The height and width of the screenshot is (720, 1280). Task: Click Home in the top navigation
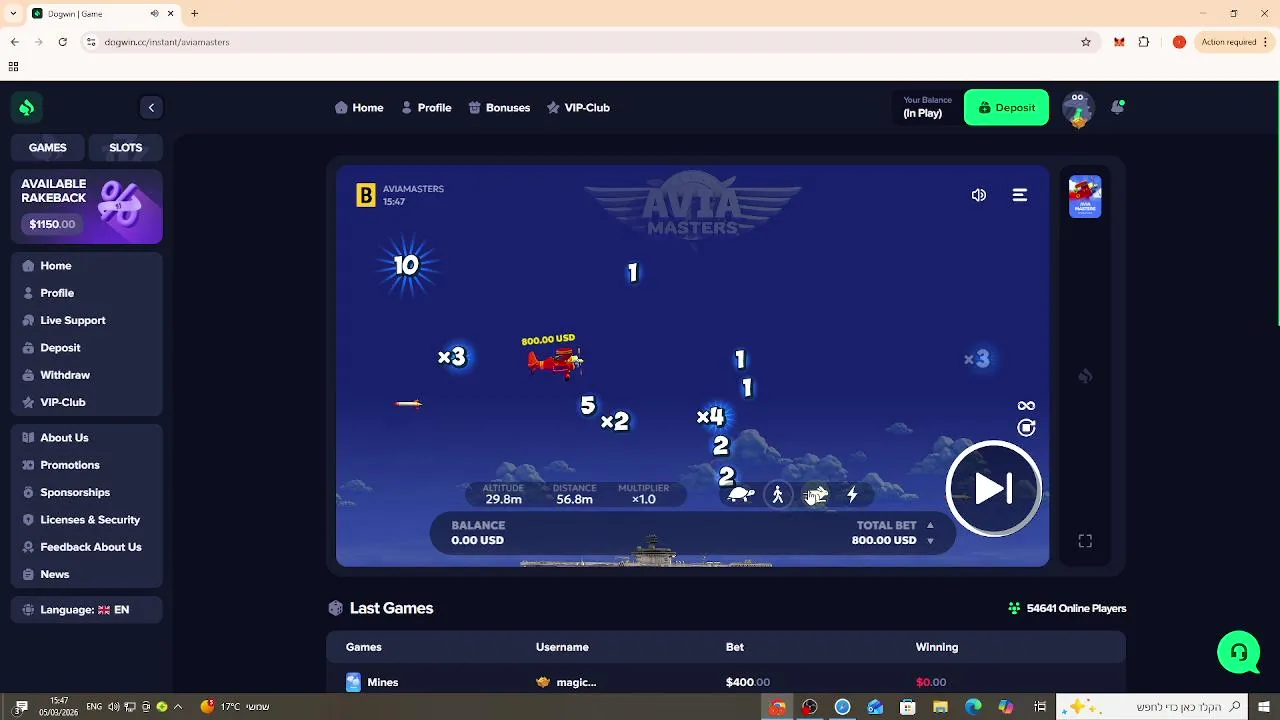359,107
